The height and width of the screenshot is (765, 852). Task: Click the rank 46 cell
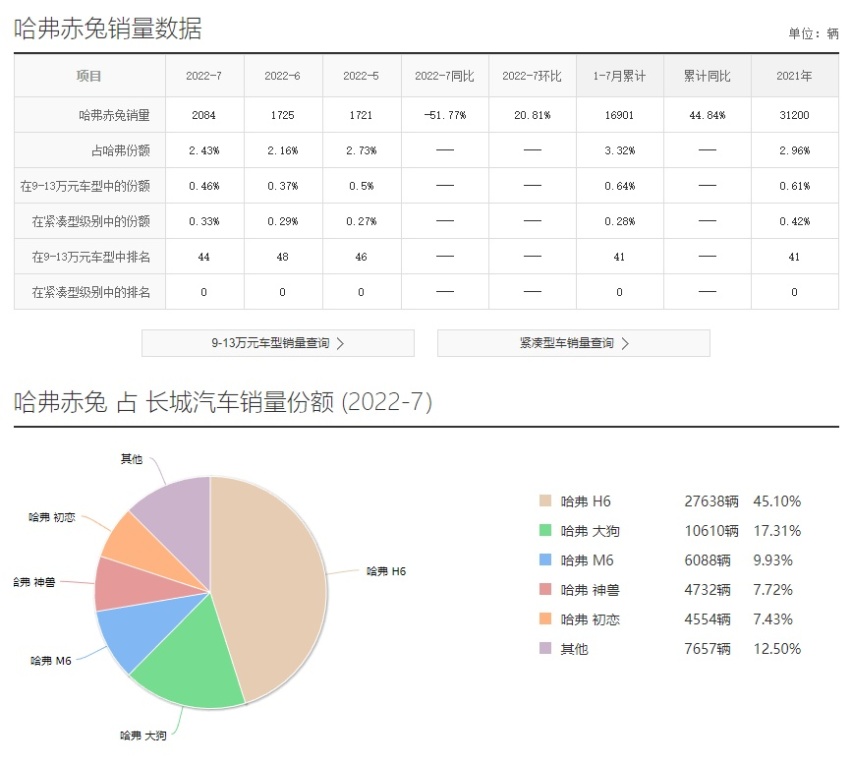tap(362, 256)
